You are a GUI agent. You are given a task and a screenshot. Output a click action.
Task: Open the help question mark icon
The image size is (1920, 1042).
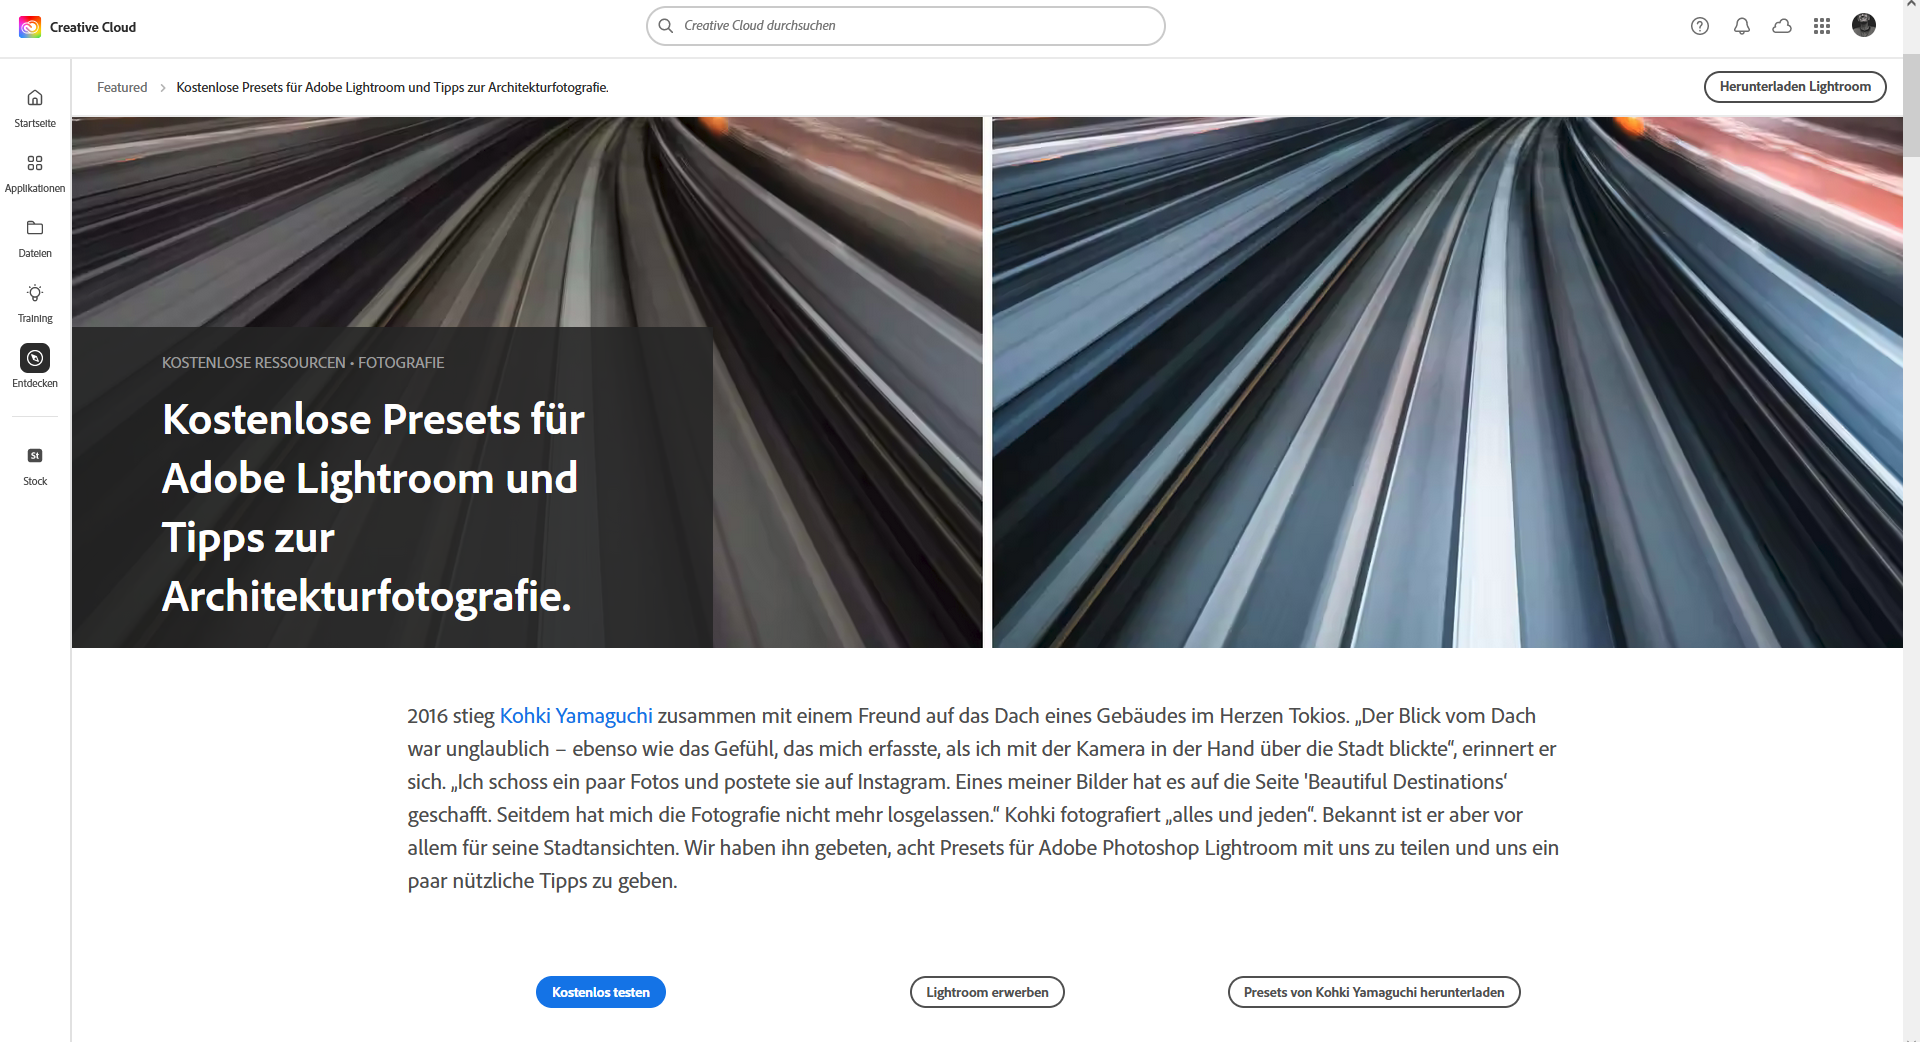pos(1700,27)
